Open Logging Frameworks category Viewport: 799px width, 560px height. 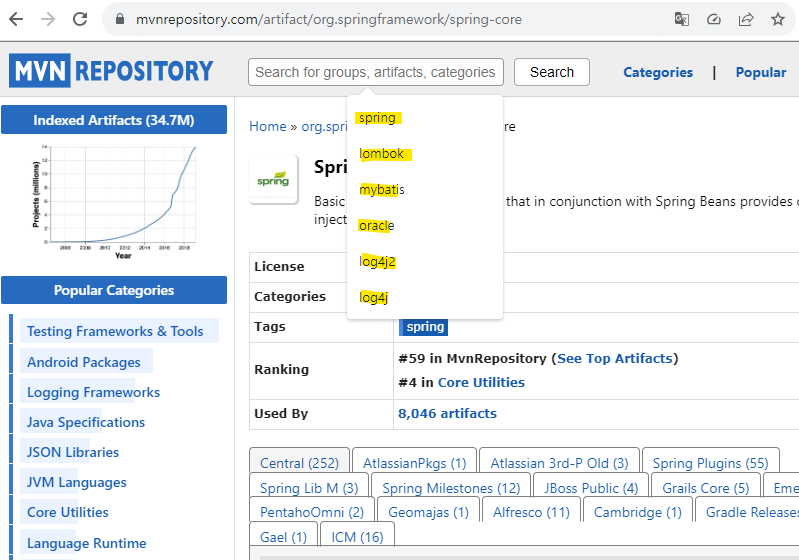[93, 392]
